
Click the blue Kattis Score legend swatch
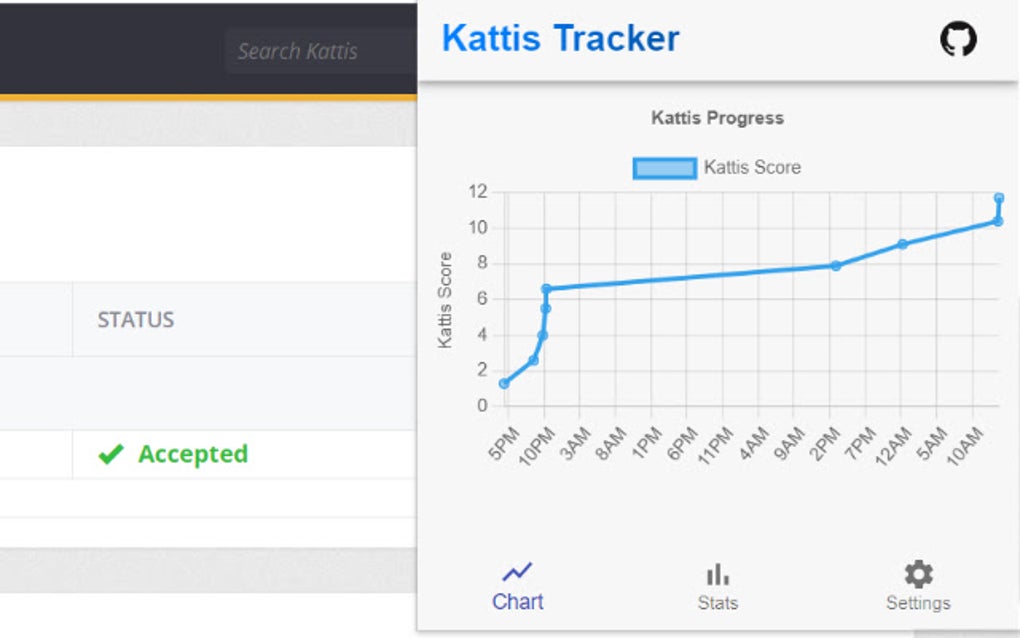point(663,167)
